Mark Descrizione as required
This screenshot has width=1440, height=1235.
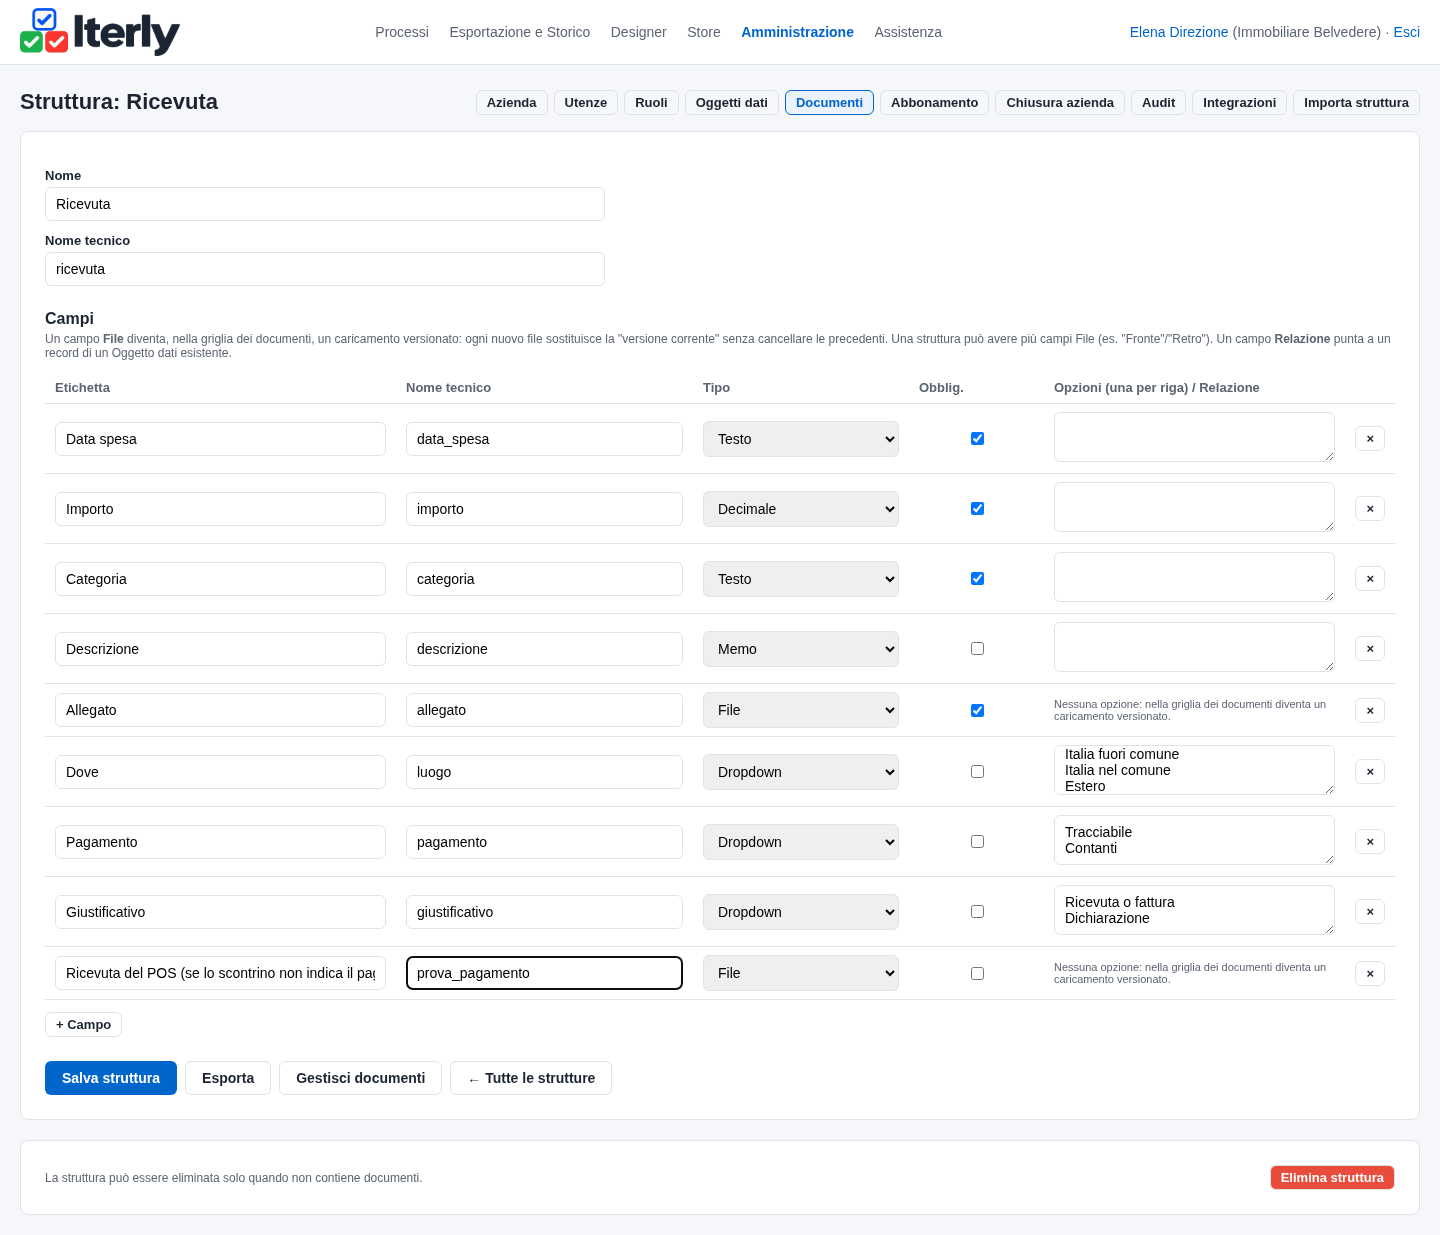[977, 648]
